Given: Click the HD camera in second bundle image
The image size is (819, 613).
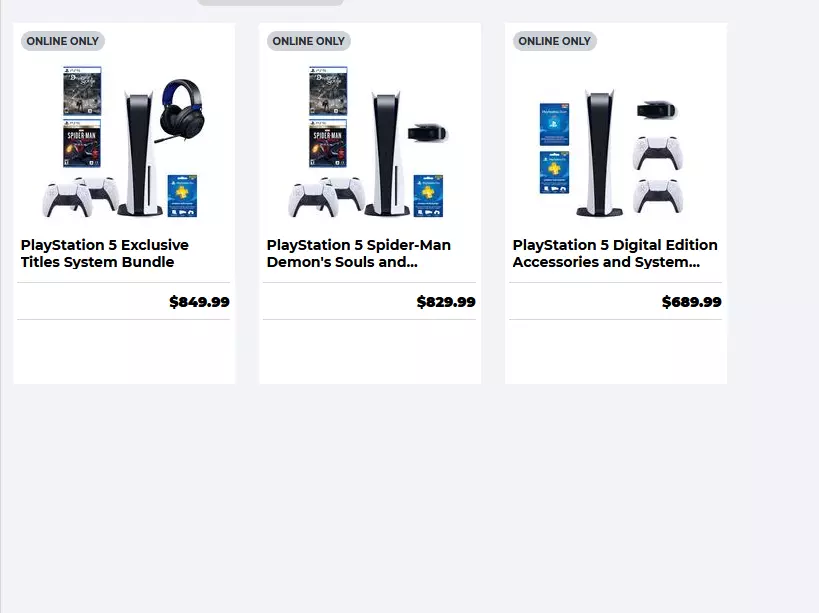Looking at the screenshot, I should 428,133.
